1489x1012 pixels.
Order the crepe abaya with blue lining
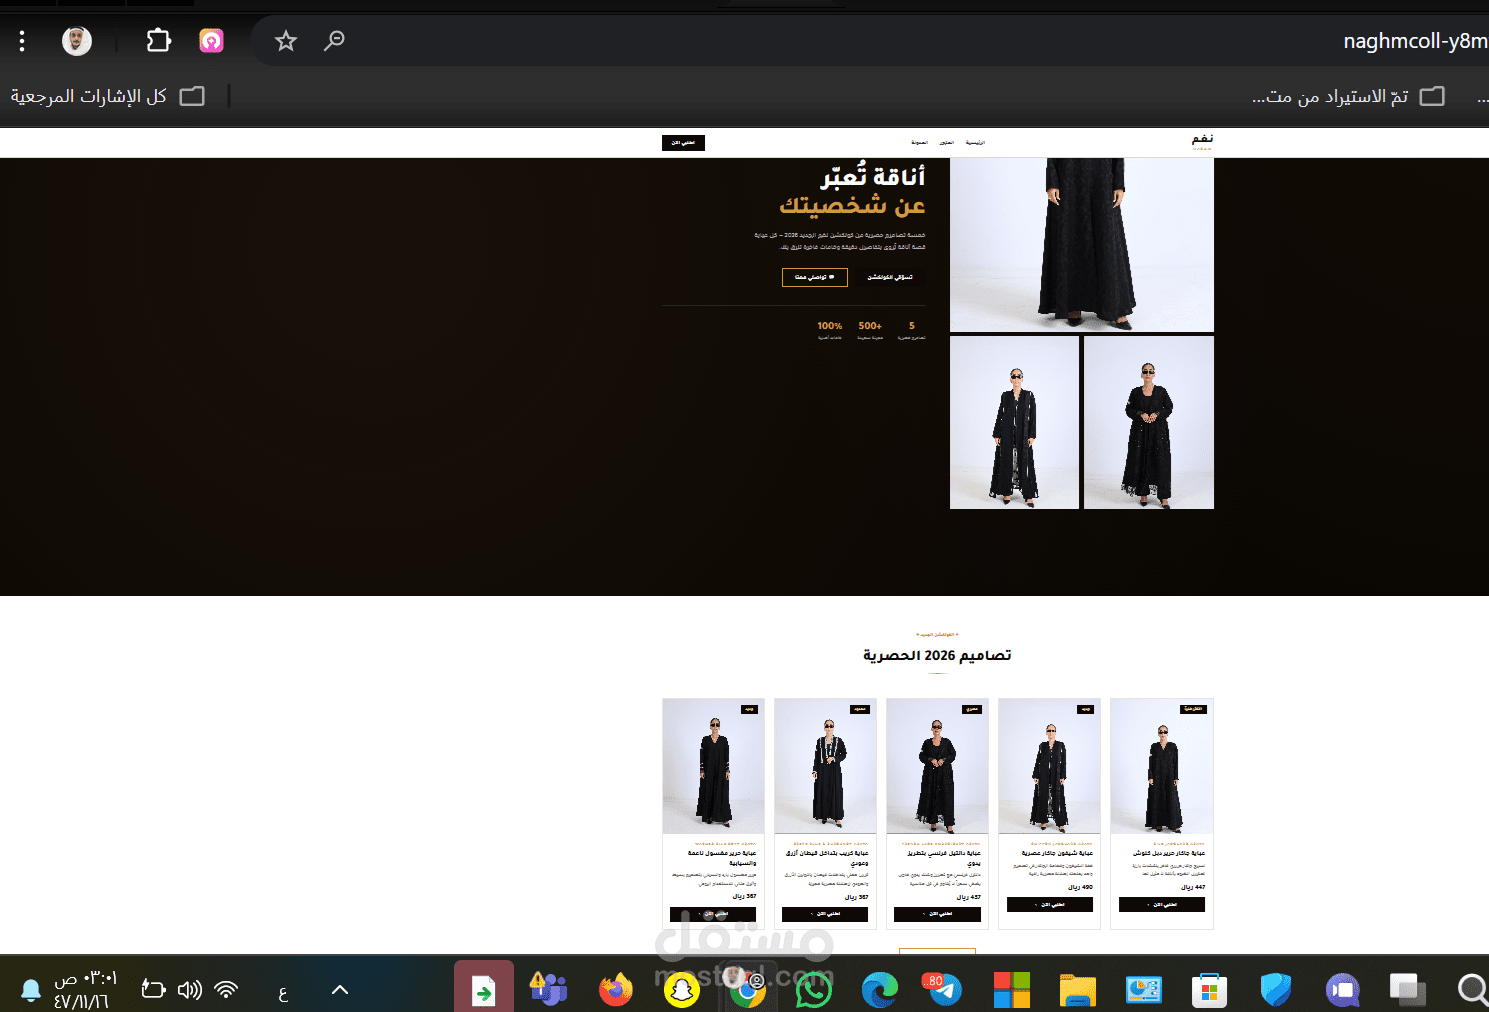[826, 914]
